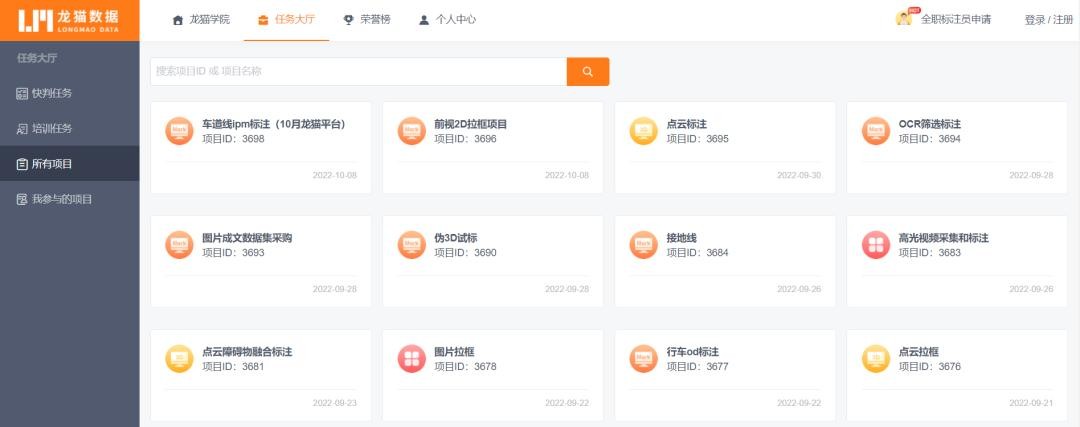
Task: Click the red 图片拉框 grid icon
Action: [411, 359]
